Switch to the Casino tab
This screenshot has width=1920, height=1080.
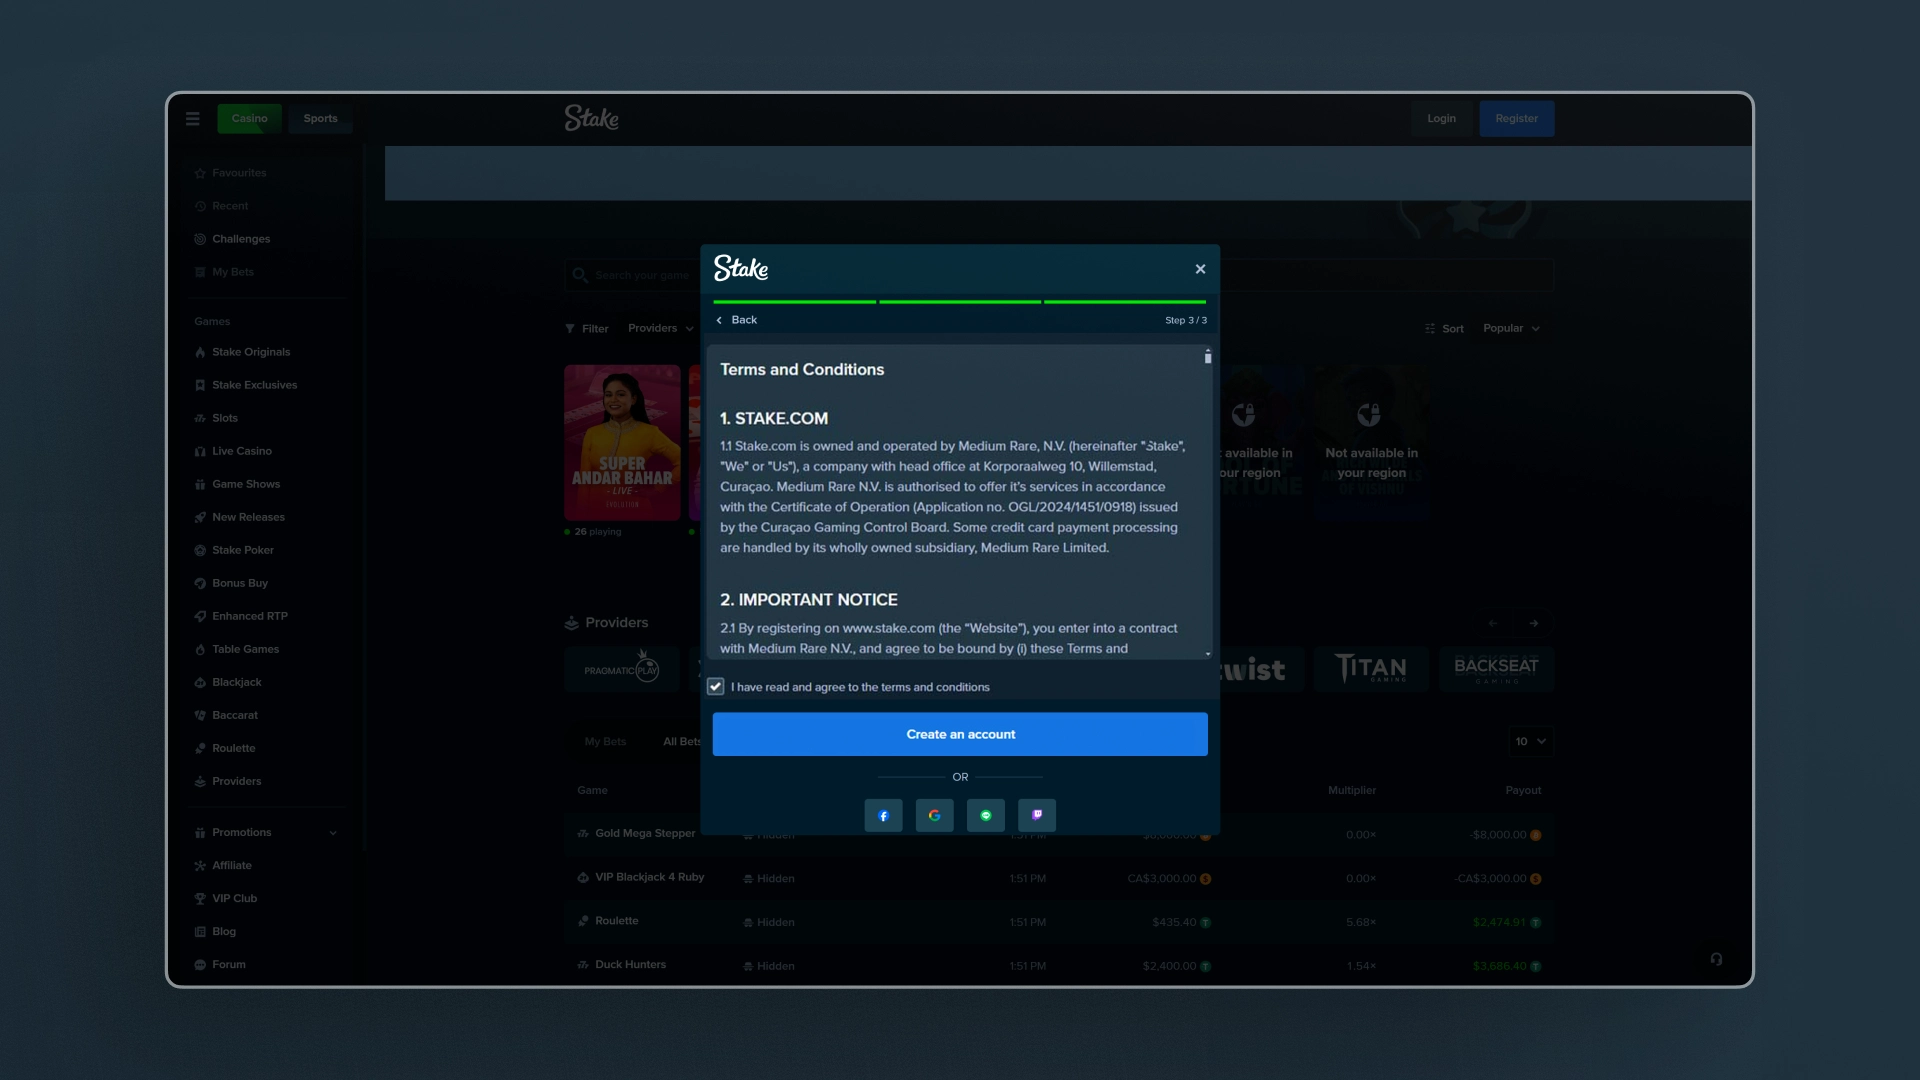[250, 118]
